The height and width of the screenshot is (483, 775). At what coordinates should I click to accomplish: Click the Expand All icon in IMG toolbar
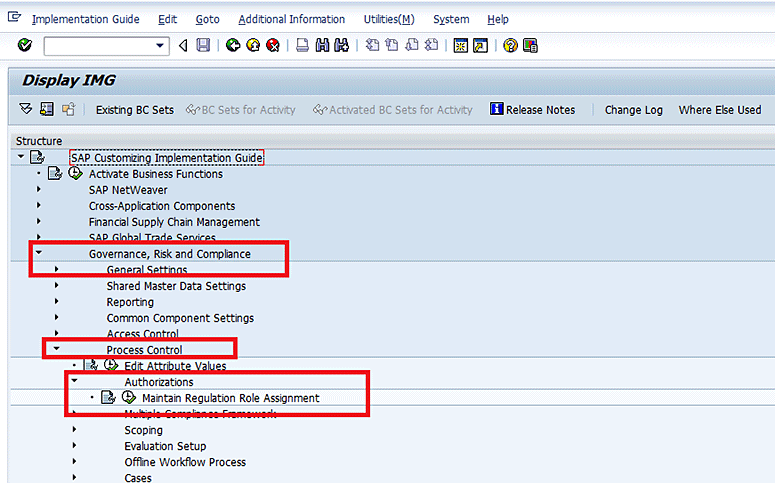(26, 109)
